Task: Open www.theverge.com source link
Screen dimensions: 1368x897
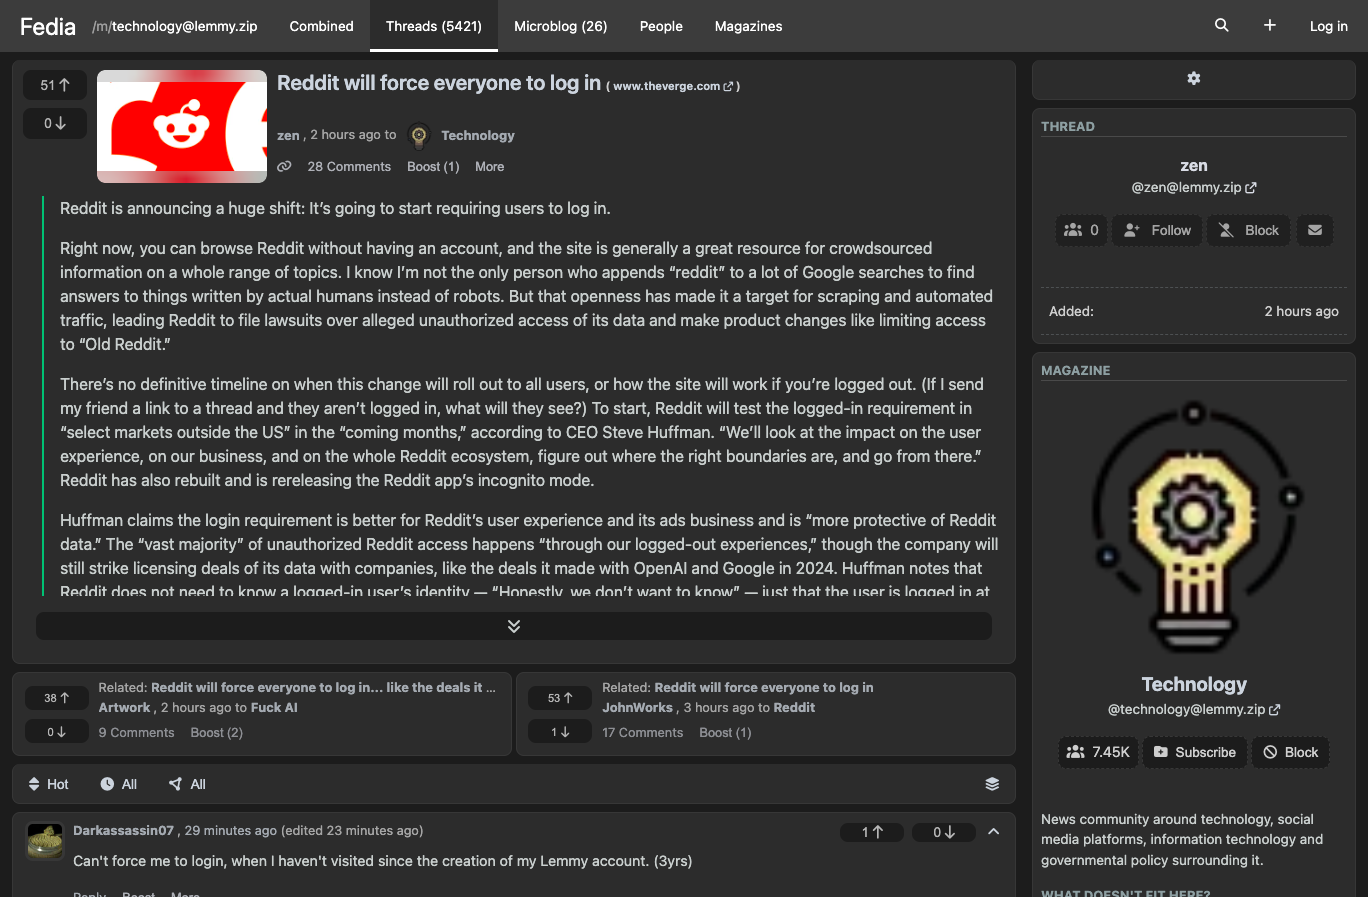Action: [x=673, y=86]
